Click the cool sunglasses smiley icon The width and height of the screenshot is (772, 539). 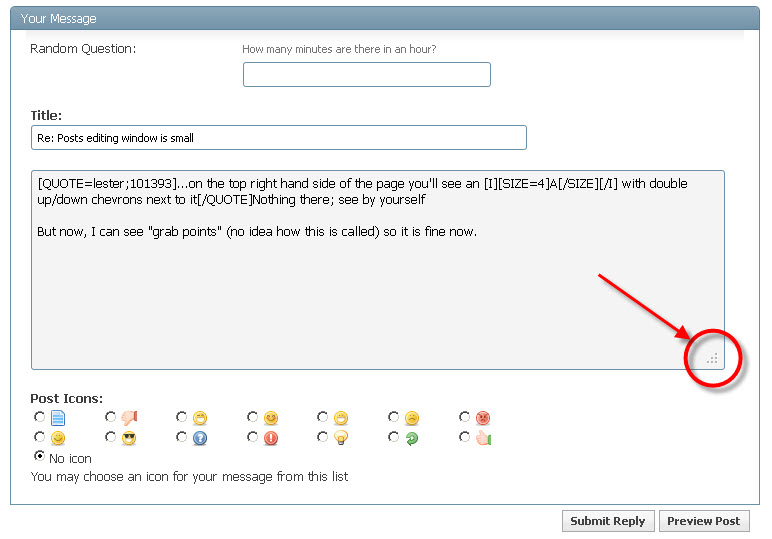128,438
